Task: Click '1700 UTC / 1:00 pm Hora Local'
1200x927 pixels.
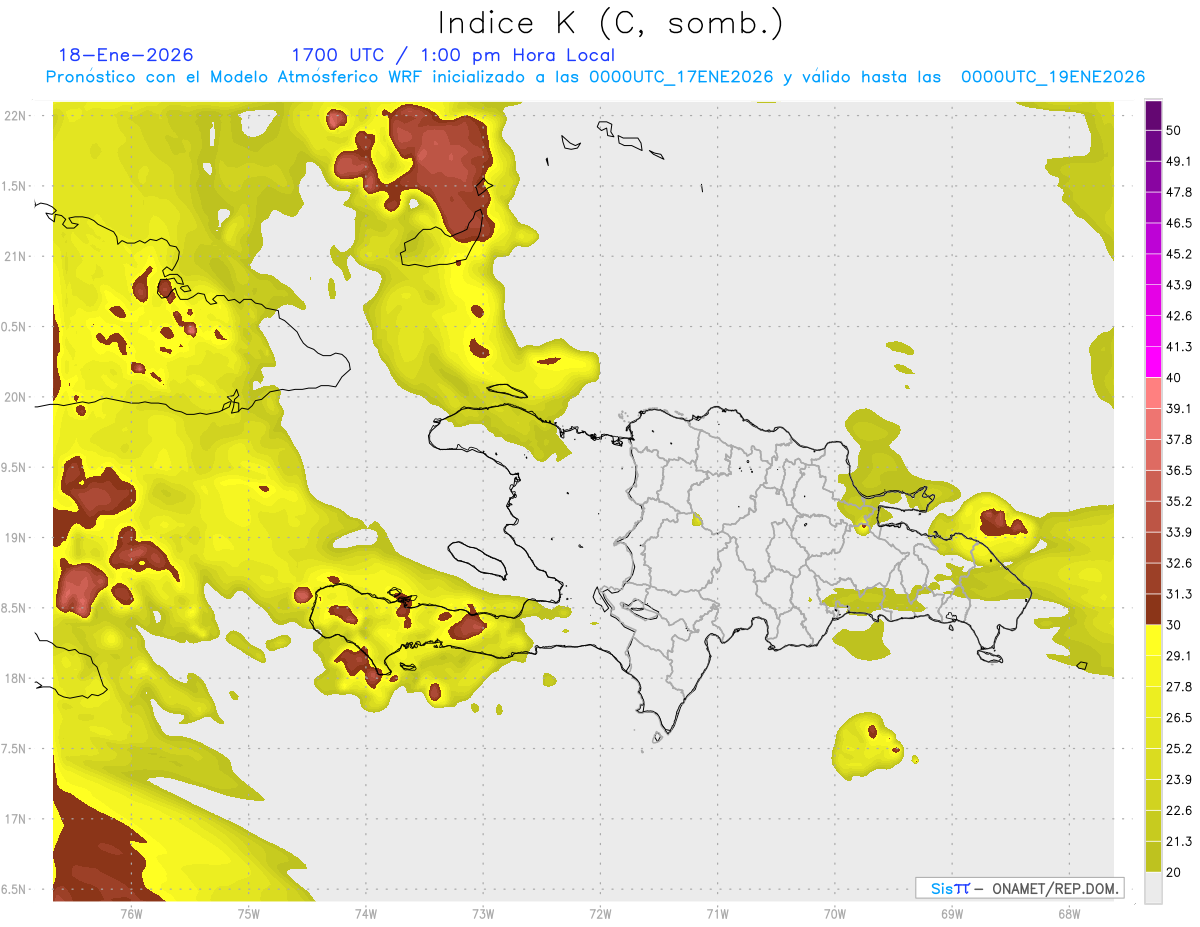Action: pos(453,55)
